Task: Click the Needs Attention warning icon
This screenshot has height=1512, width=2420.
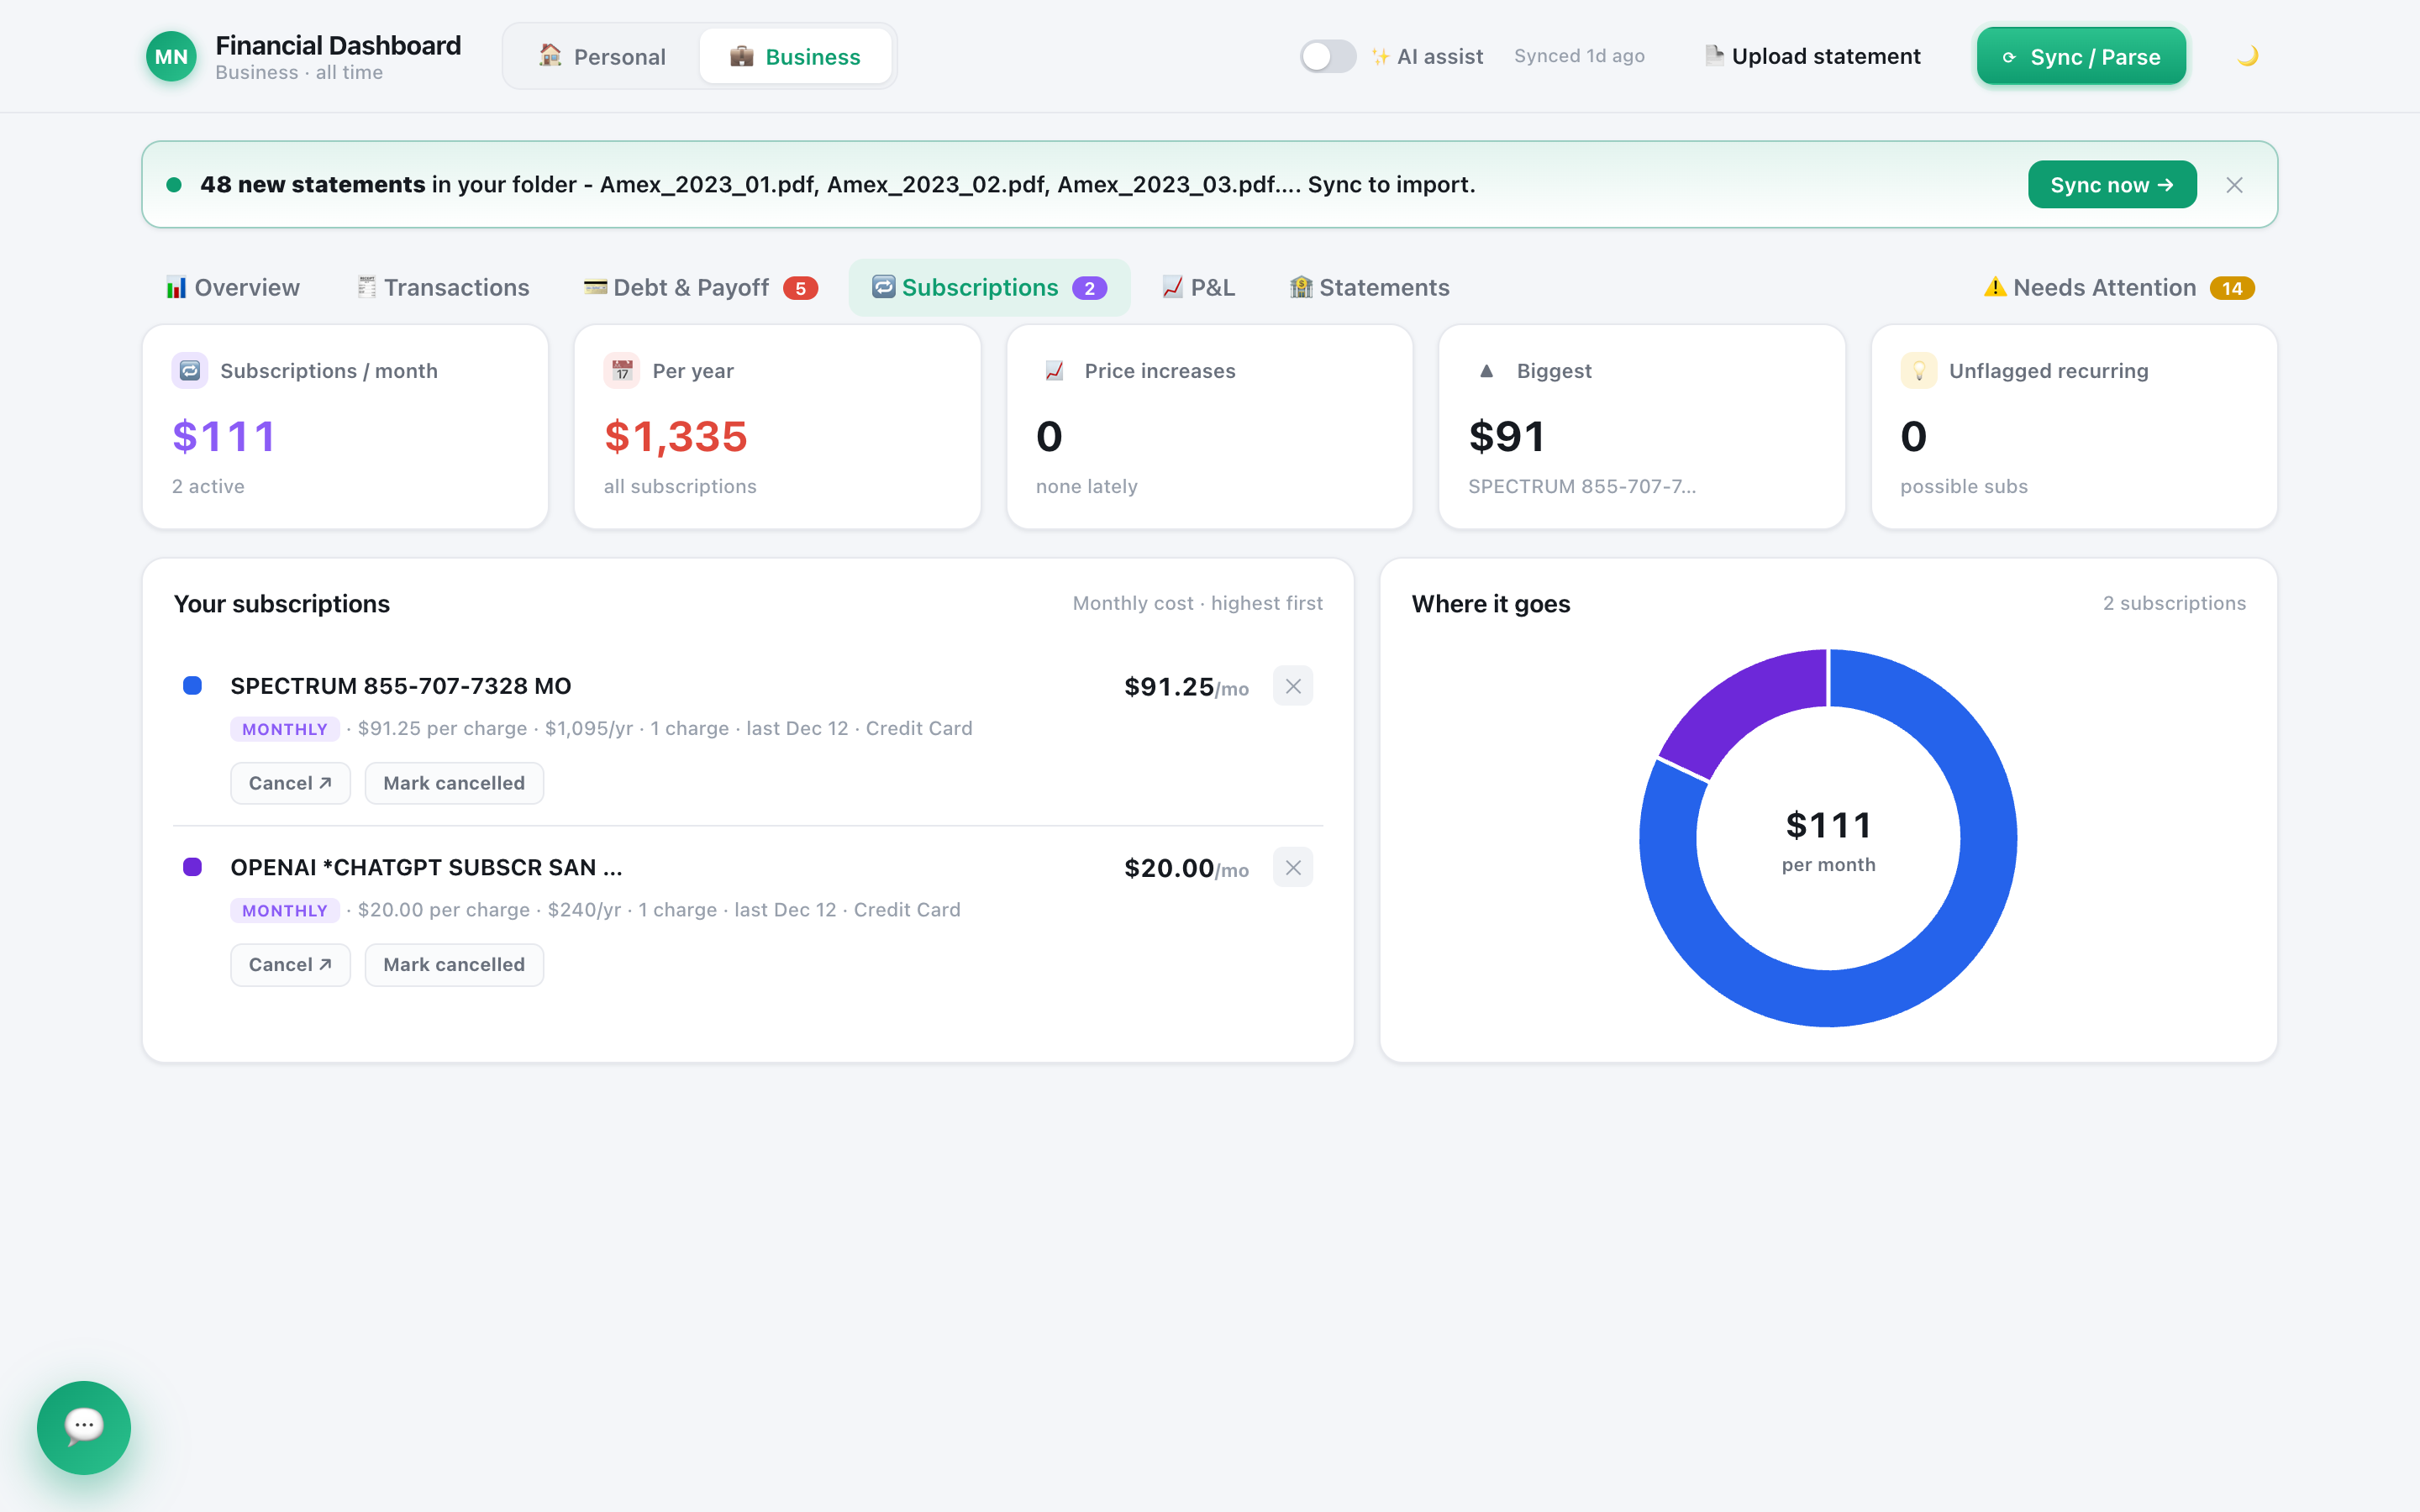Action: (x=1995, y=287)
